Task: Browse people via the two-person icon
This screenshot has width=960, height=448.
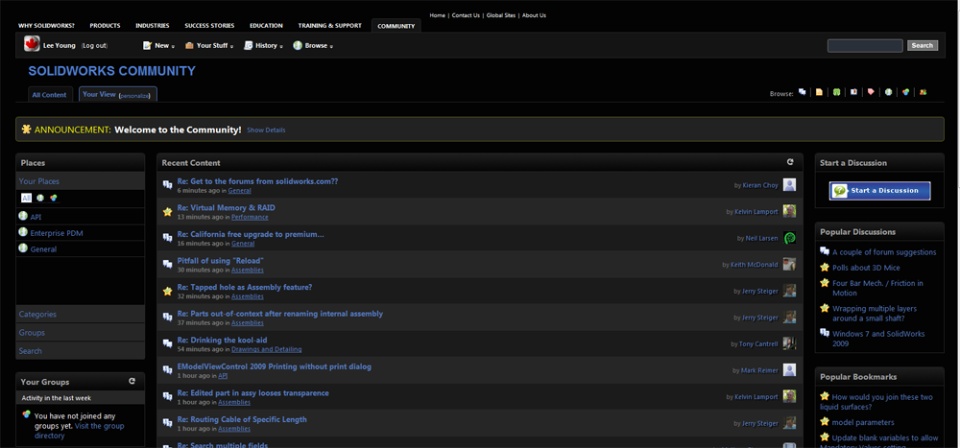Action: (x=923, y=92)
